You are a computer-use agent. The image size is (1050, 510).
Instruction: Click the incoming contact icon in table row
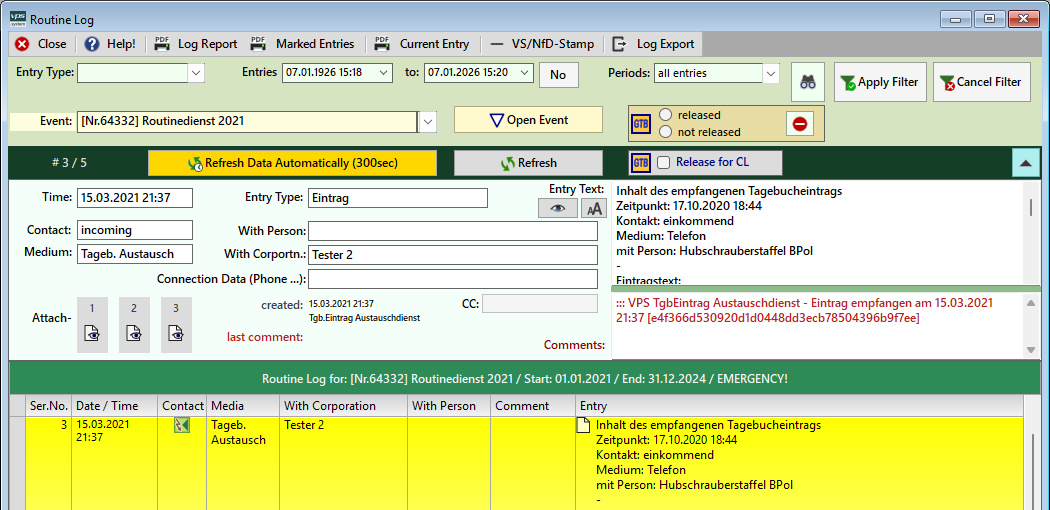(181, 426)
